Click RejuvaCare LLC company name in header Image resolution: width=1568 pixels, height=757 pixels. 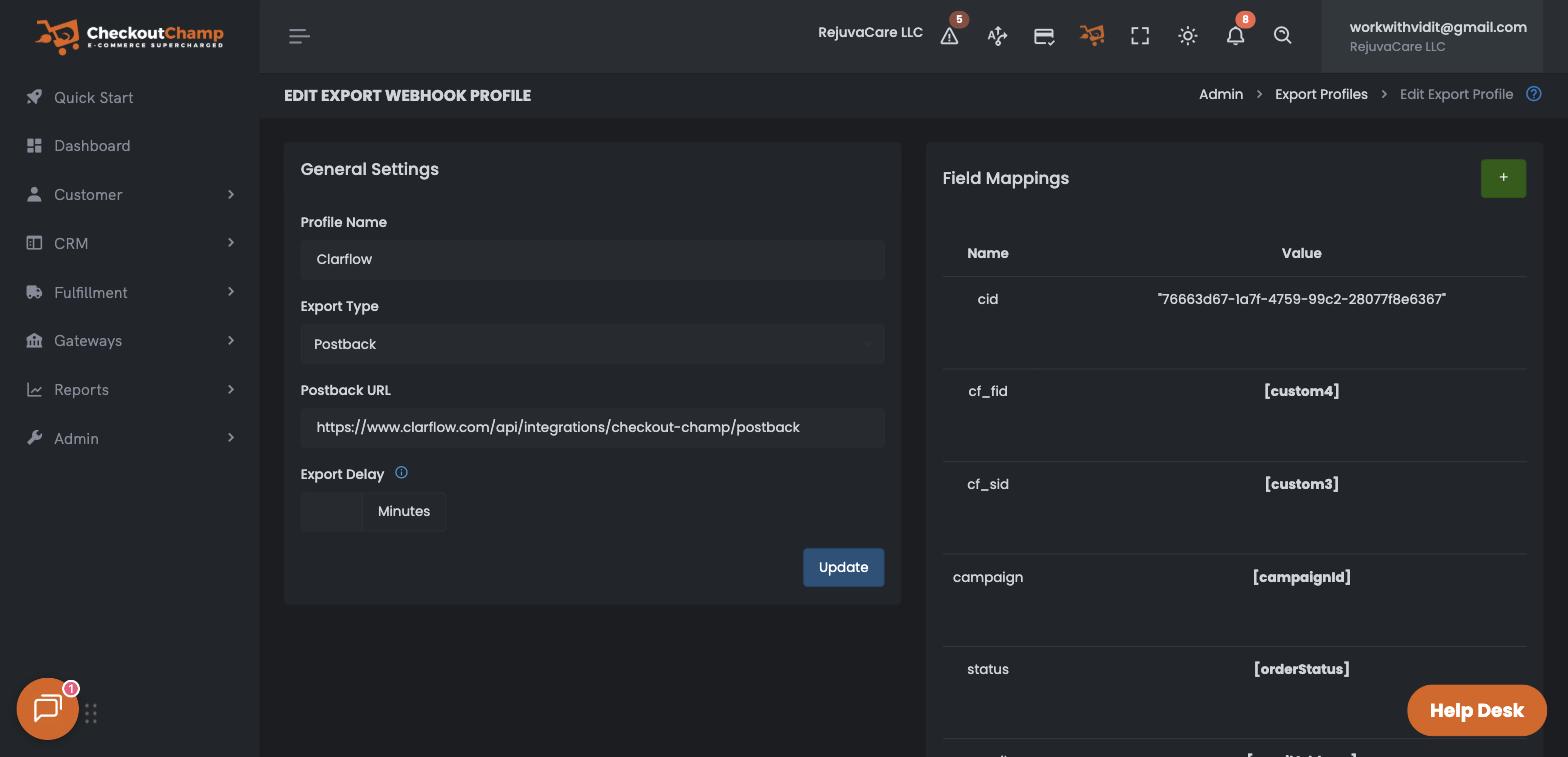[870, 32]
